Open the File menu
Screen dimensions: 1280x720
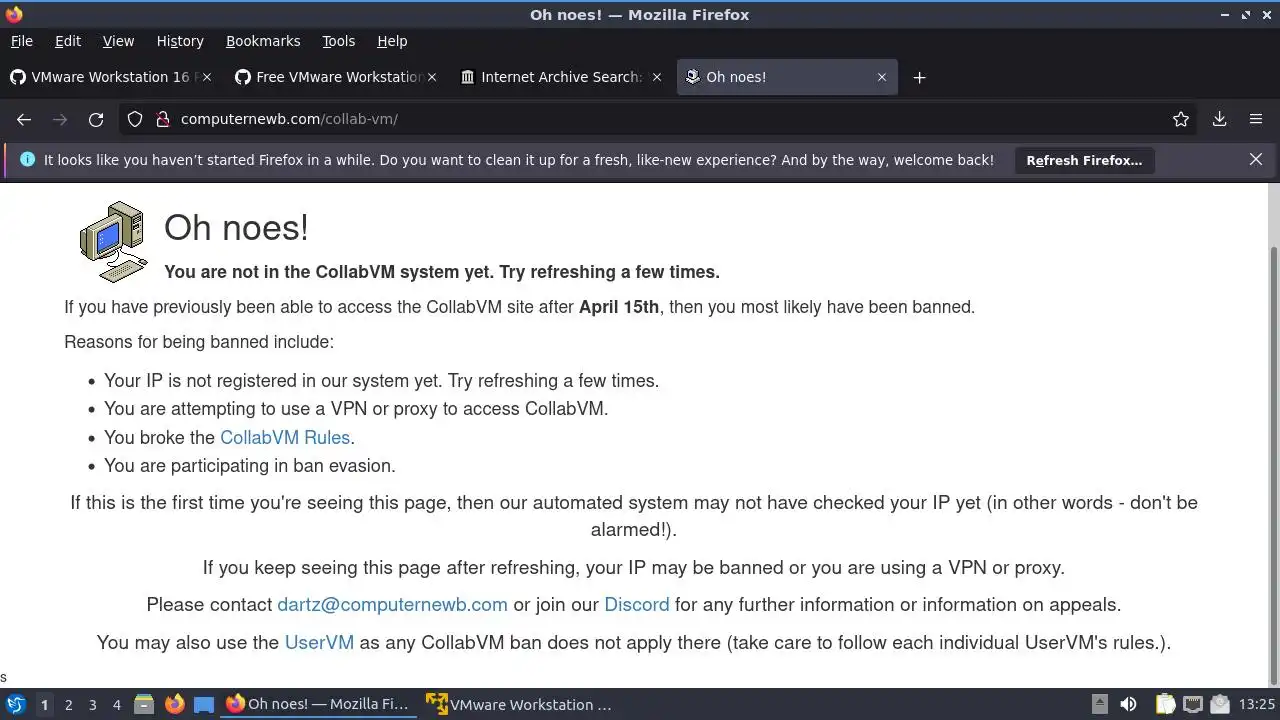point(21,41)
